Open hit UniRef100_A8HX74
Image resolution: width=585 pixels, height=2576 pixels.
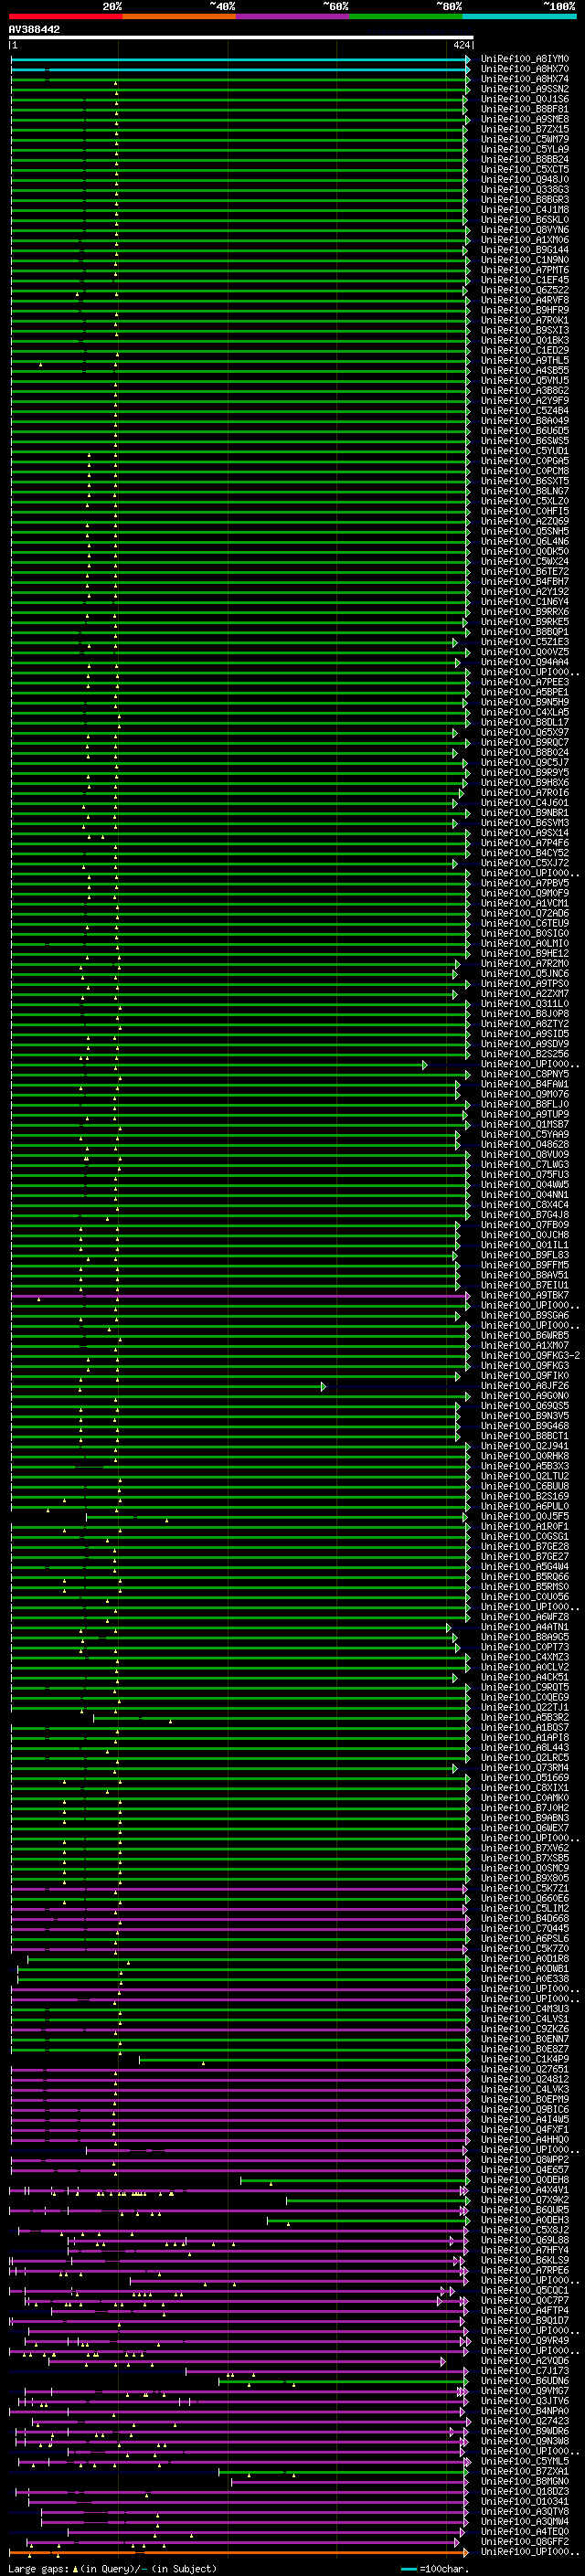coord(525,79)
